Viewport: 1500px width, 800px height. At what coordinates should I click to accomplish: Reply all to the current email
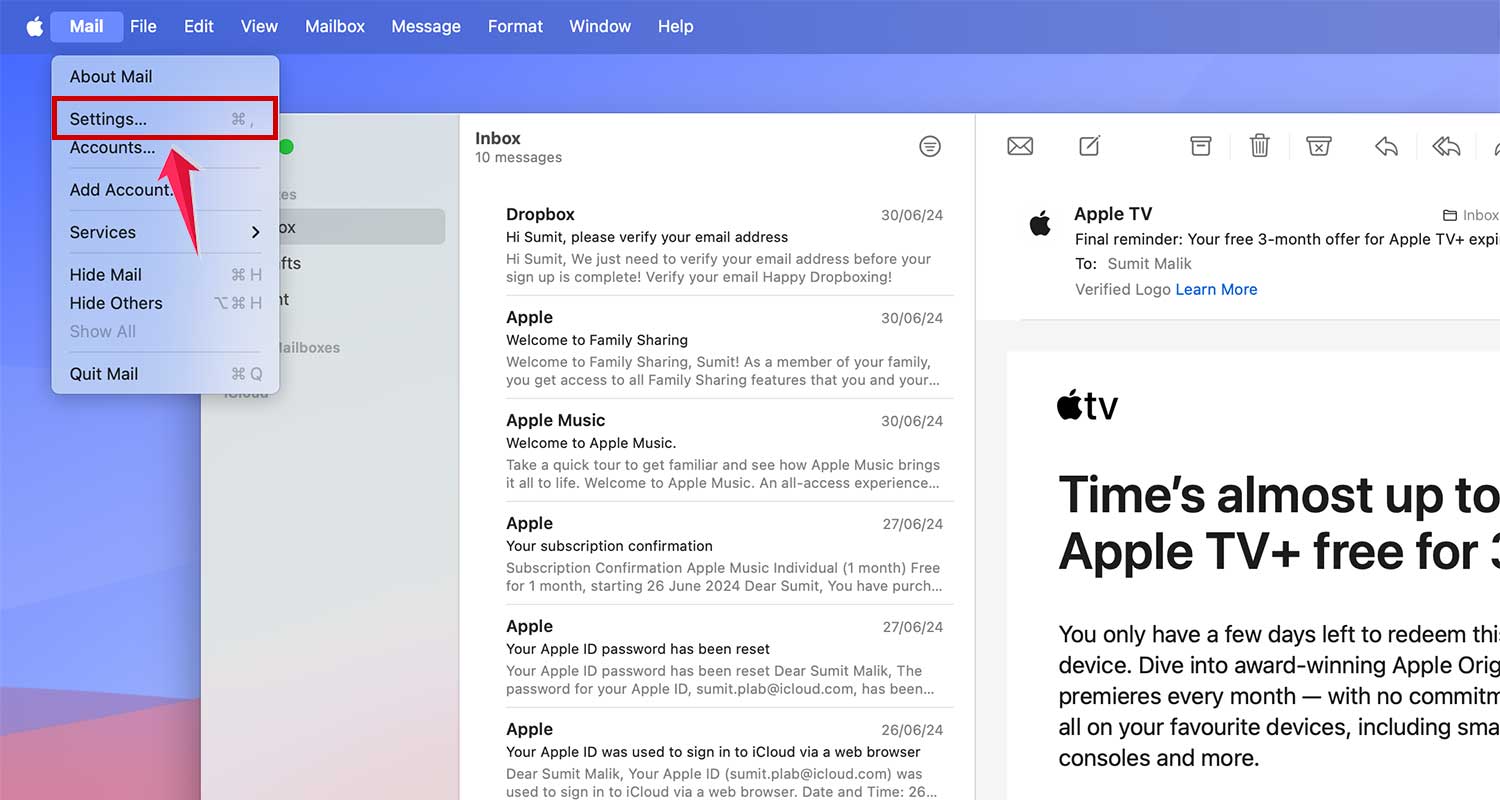point(1447,146)
